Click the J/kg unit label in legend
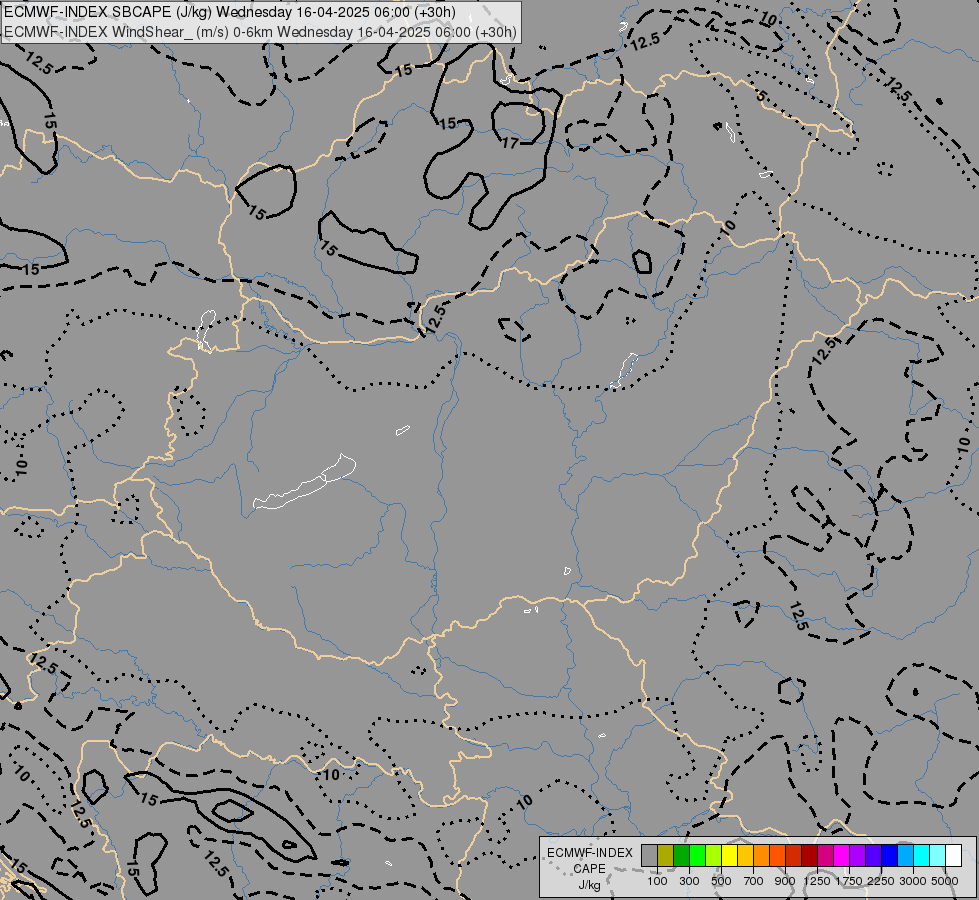 coord(589,885)
